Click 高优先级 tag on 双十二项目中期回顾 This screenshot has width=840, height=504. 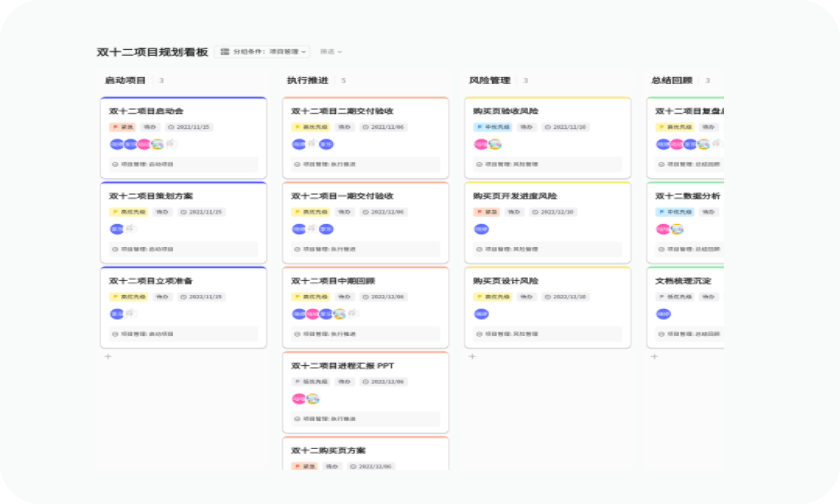[x=311, y=297]
